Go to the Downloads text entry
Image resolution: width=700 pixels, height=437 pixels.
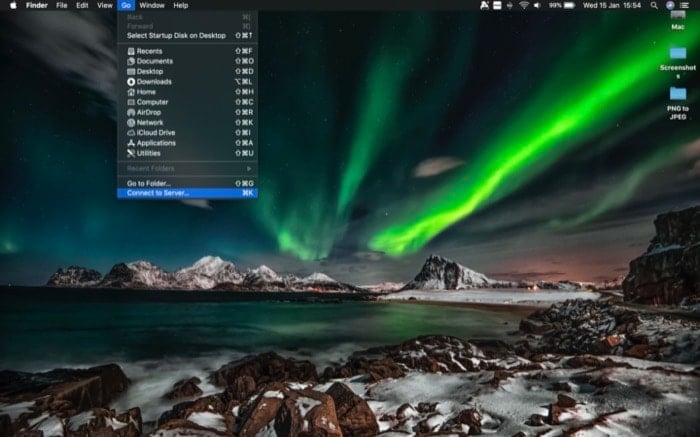(154, 82)
